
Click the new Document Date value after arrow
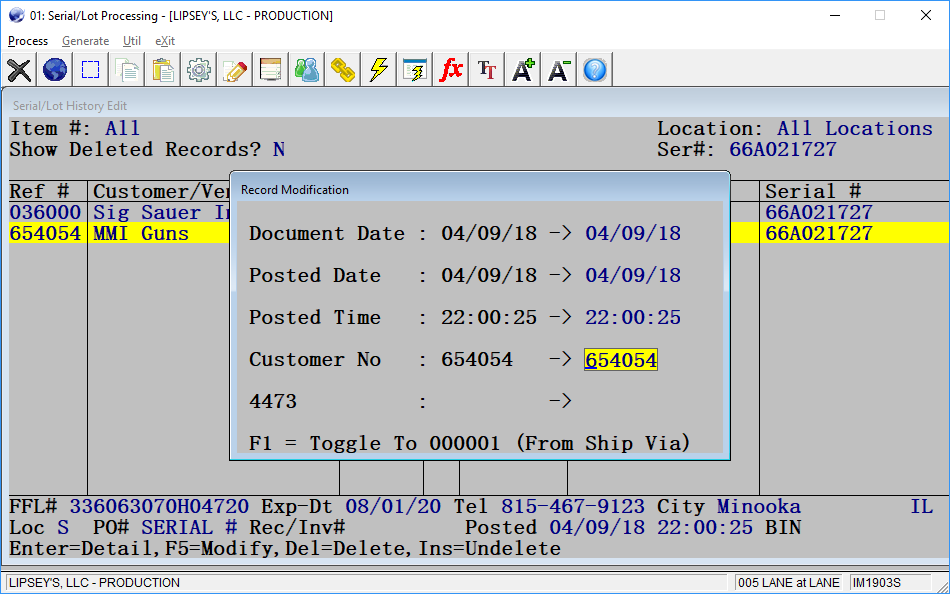pos(633,233)
